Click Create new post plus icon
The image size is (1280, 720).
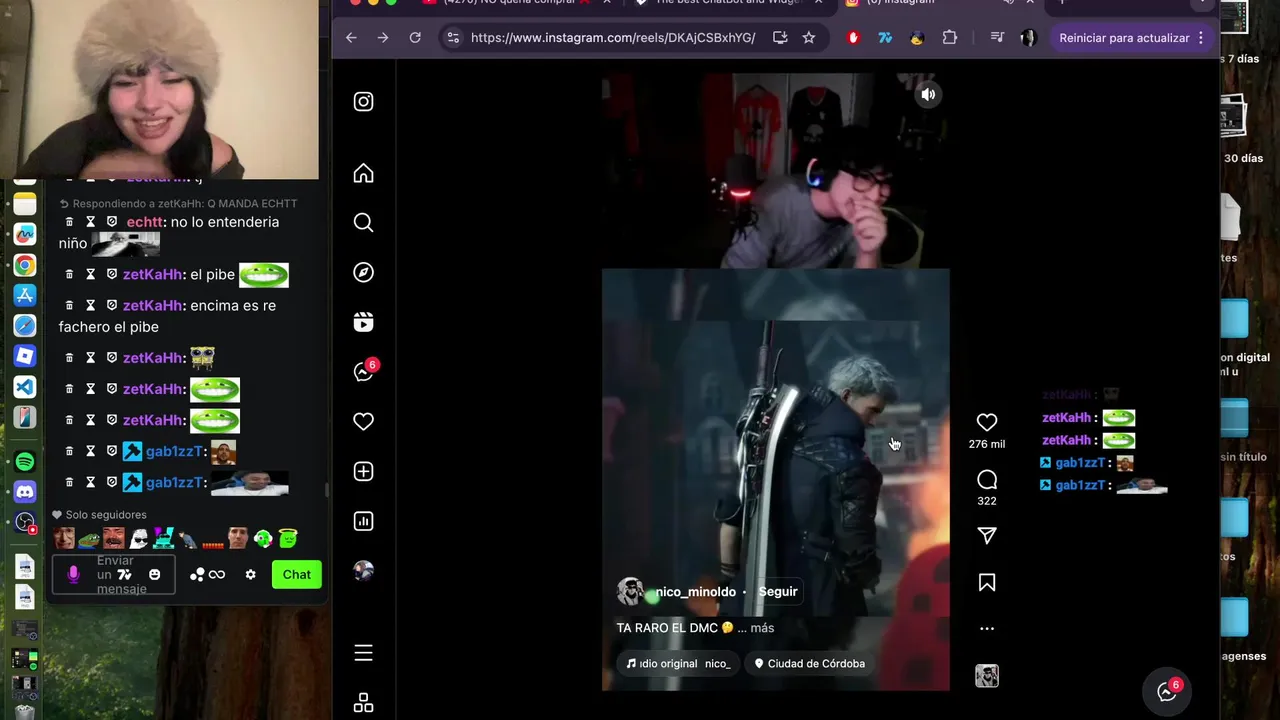point(363,471)
